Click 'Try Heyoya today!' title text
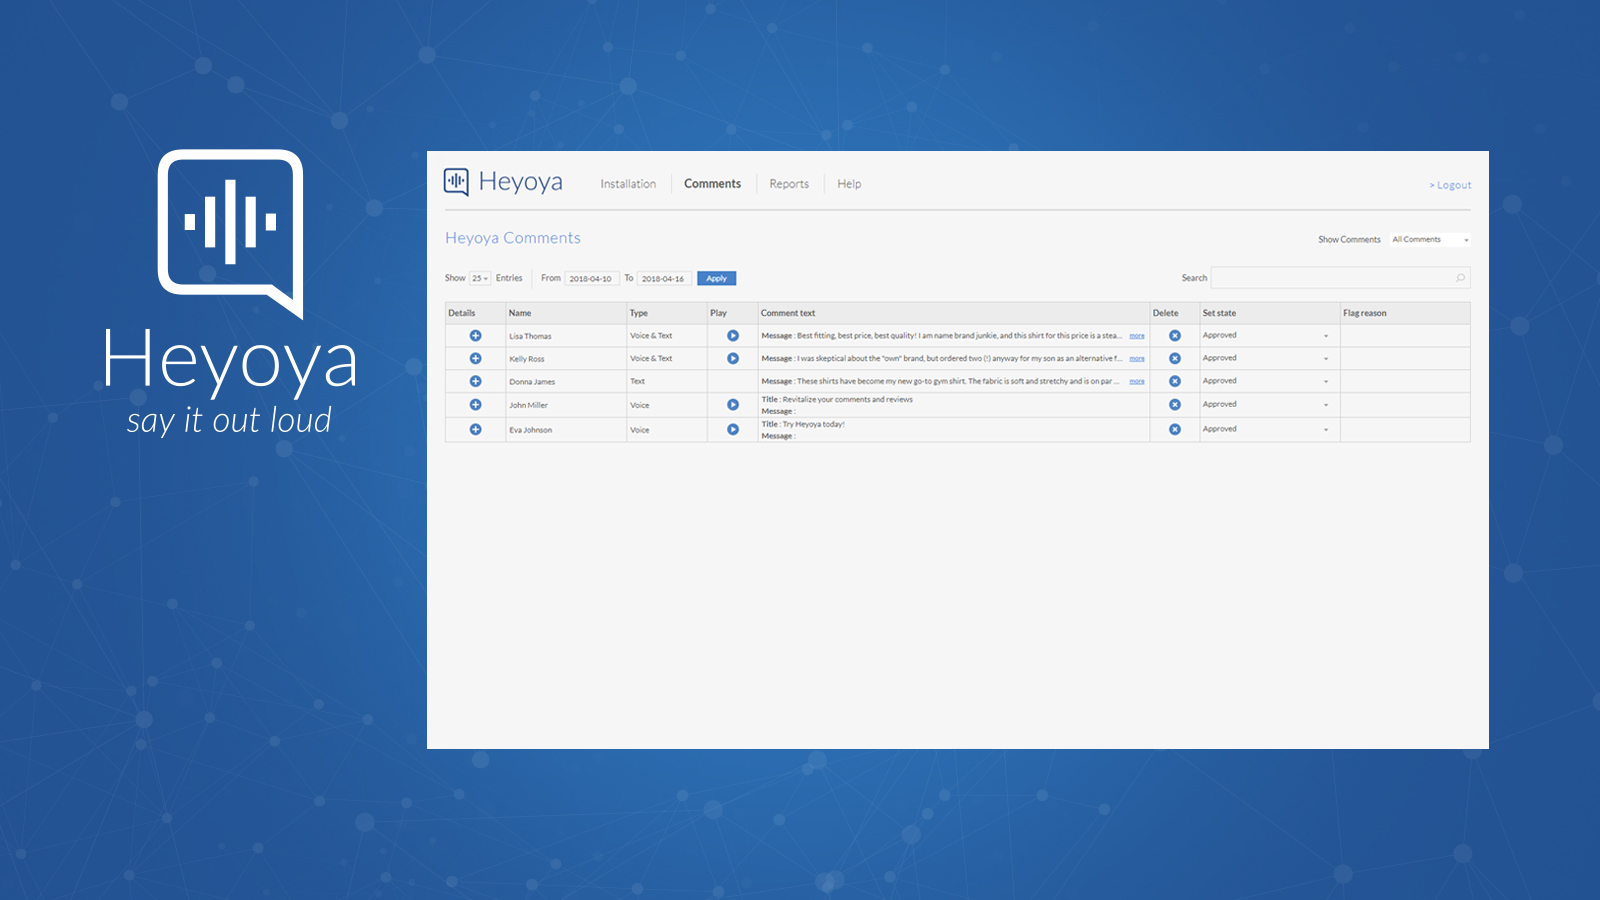1600x900 pixels. pyautogui.click(x=814, y=424)
